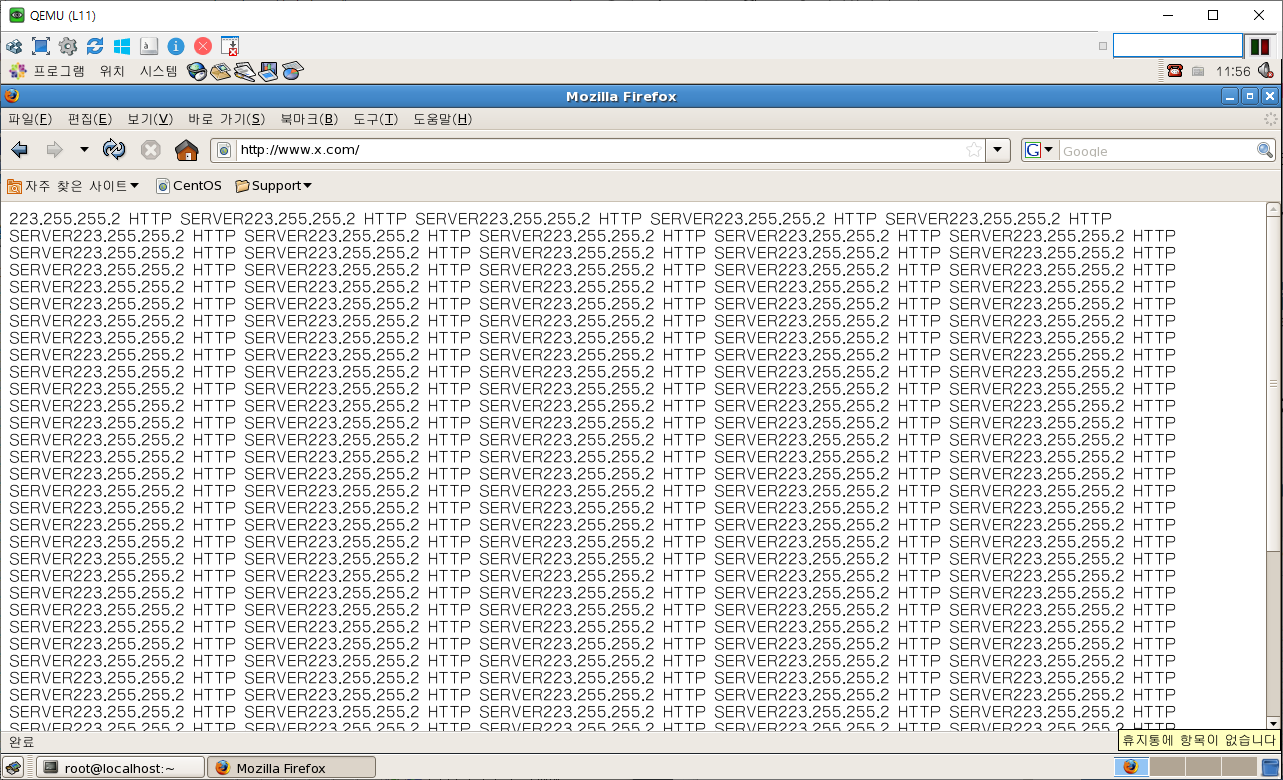Click the page icon in the address bar
The height and width of the screenshot is (780, 1283).
224,150
